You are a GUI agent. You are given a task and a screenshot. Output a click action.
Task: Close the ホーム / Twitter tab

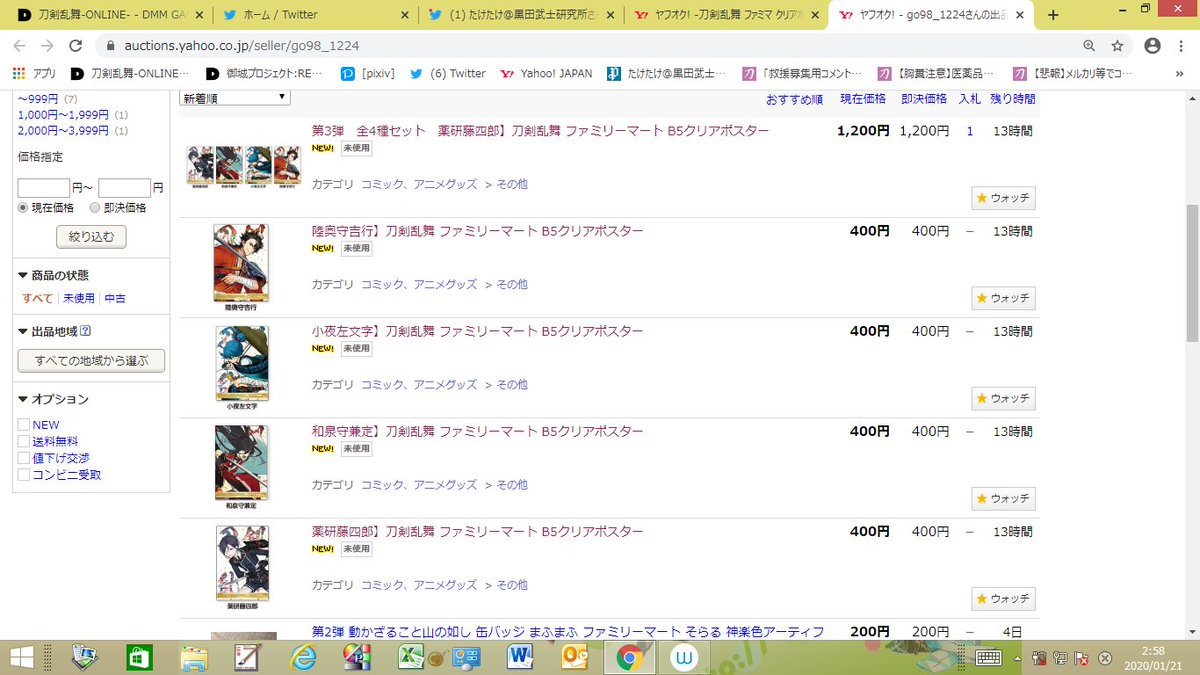(403, 15)
